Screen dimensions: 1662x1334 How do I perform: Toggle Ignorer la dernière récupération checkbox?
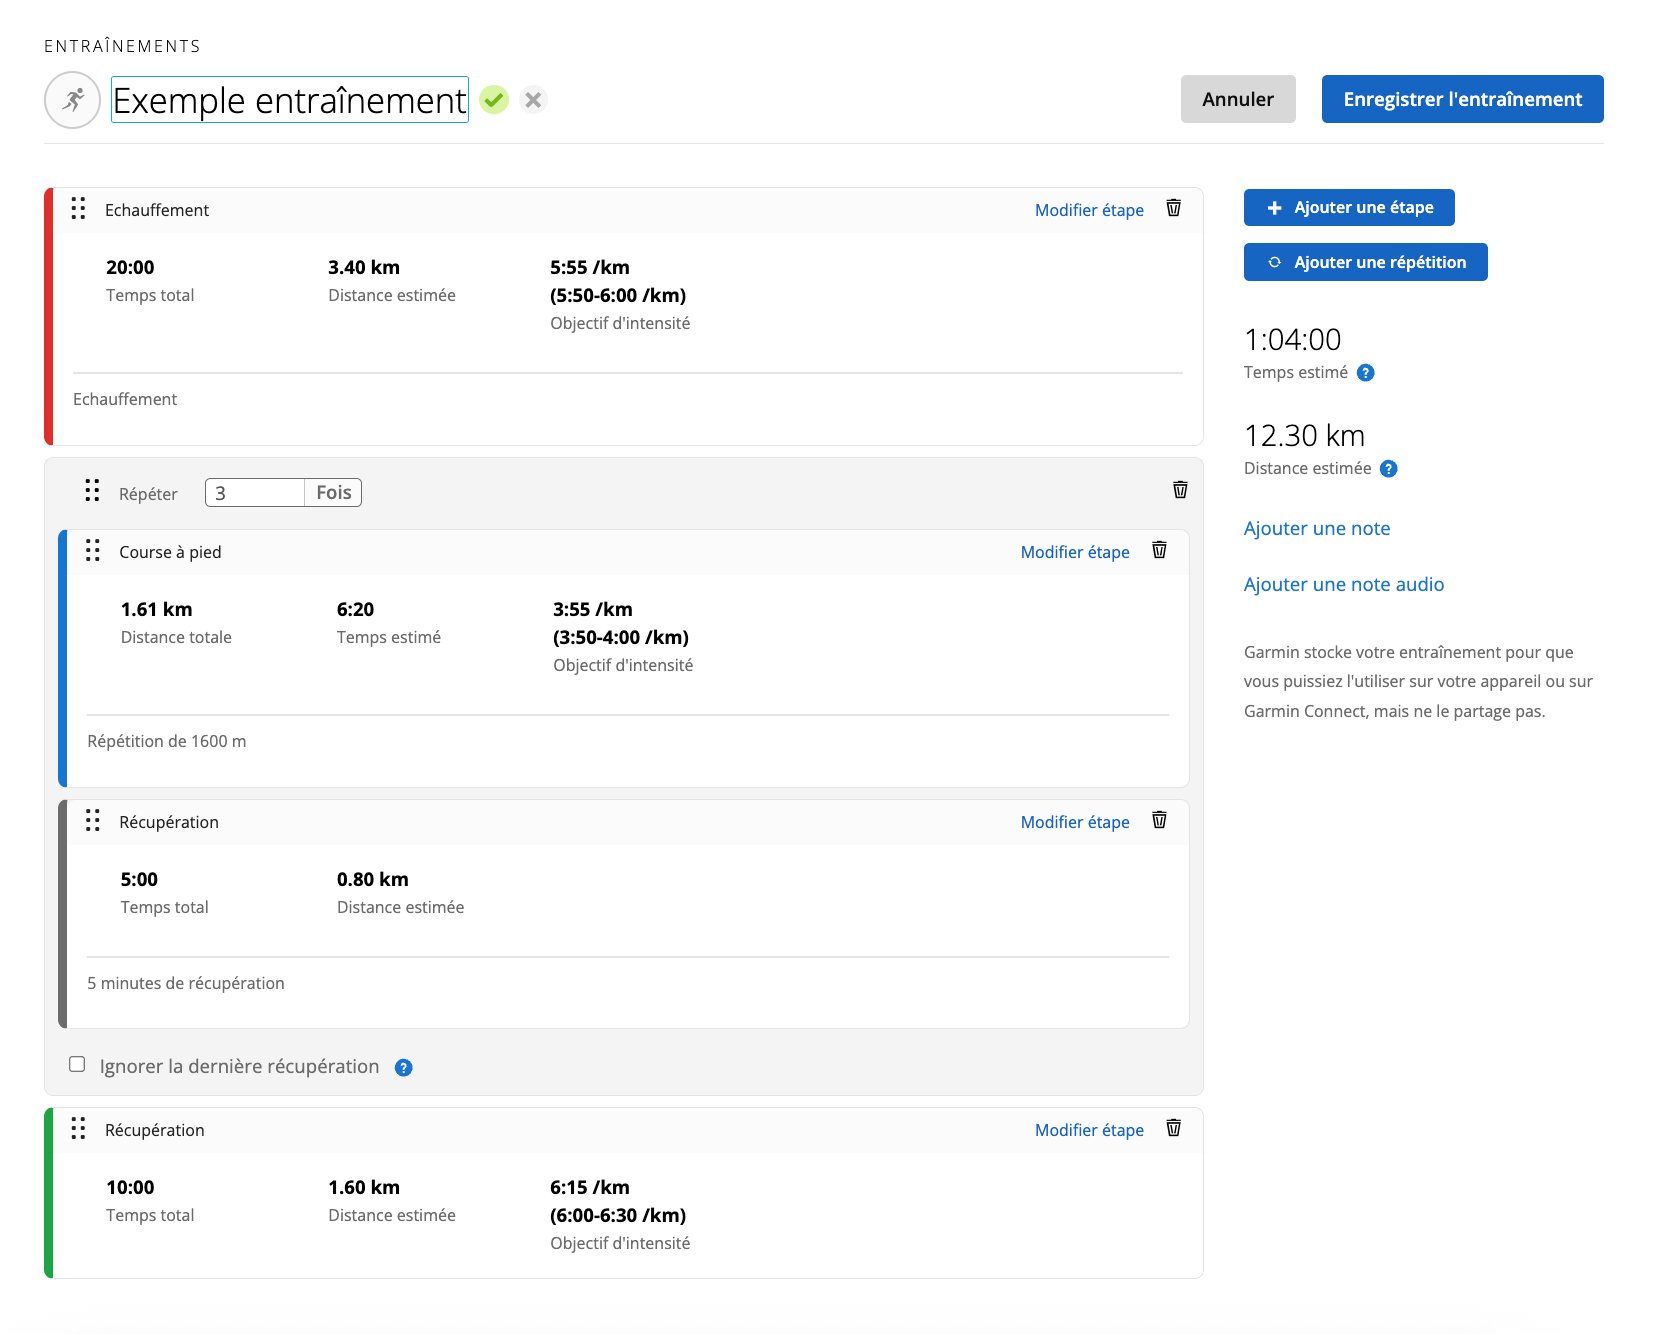click(x=77, y=1064)
